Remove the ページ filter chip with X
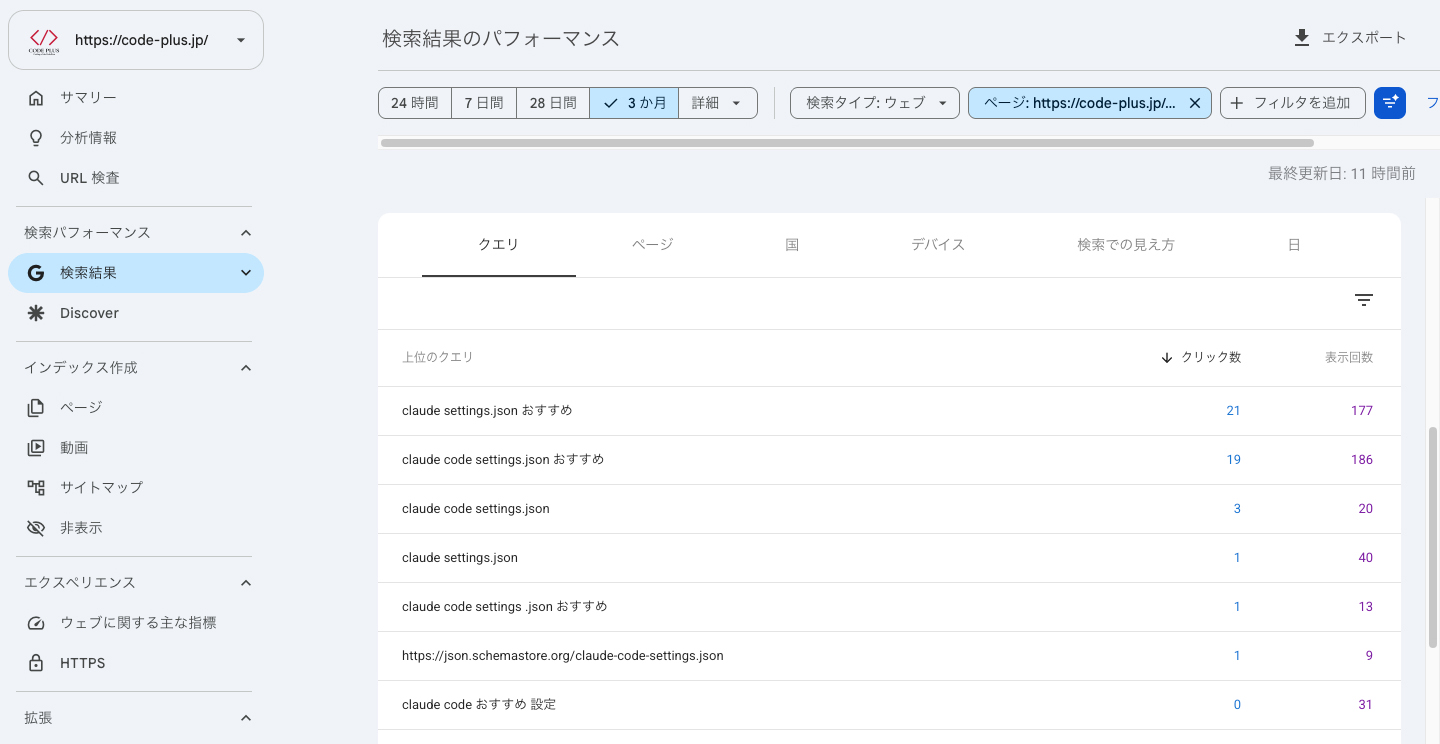Screen dimensions: 1440x744 1194,103
